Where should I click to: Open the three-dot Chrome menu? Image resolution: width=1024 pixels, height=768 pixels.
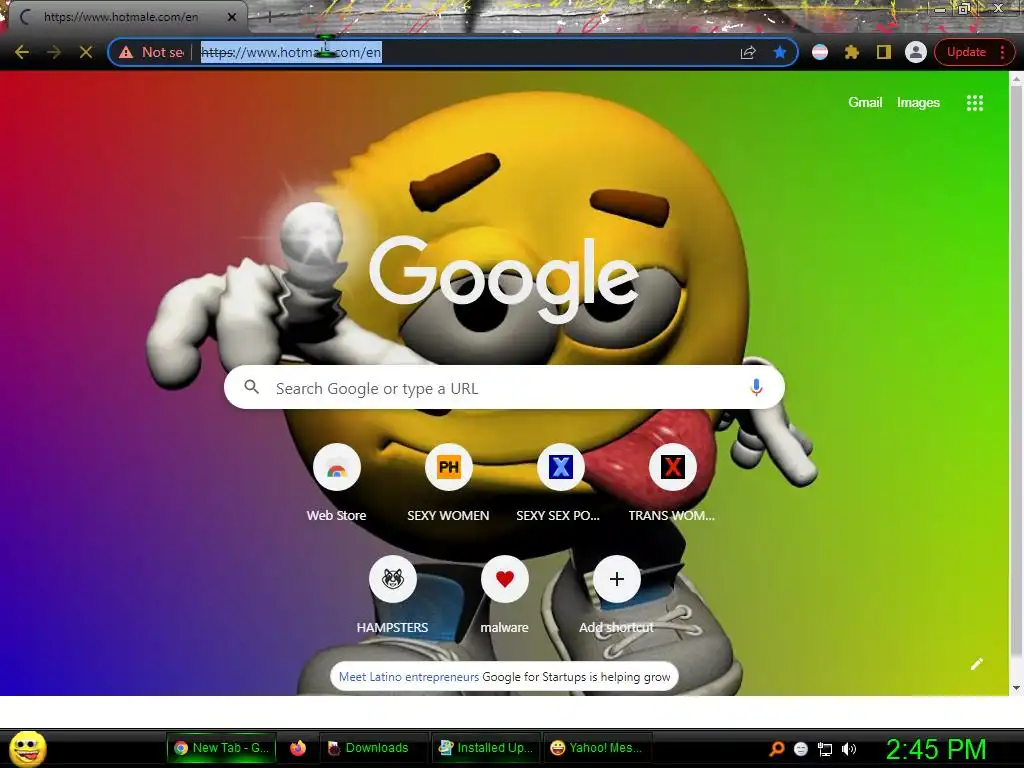1002,52
